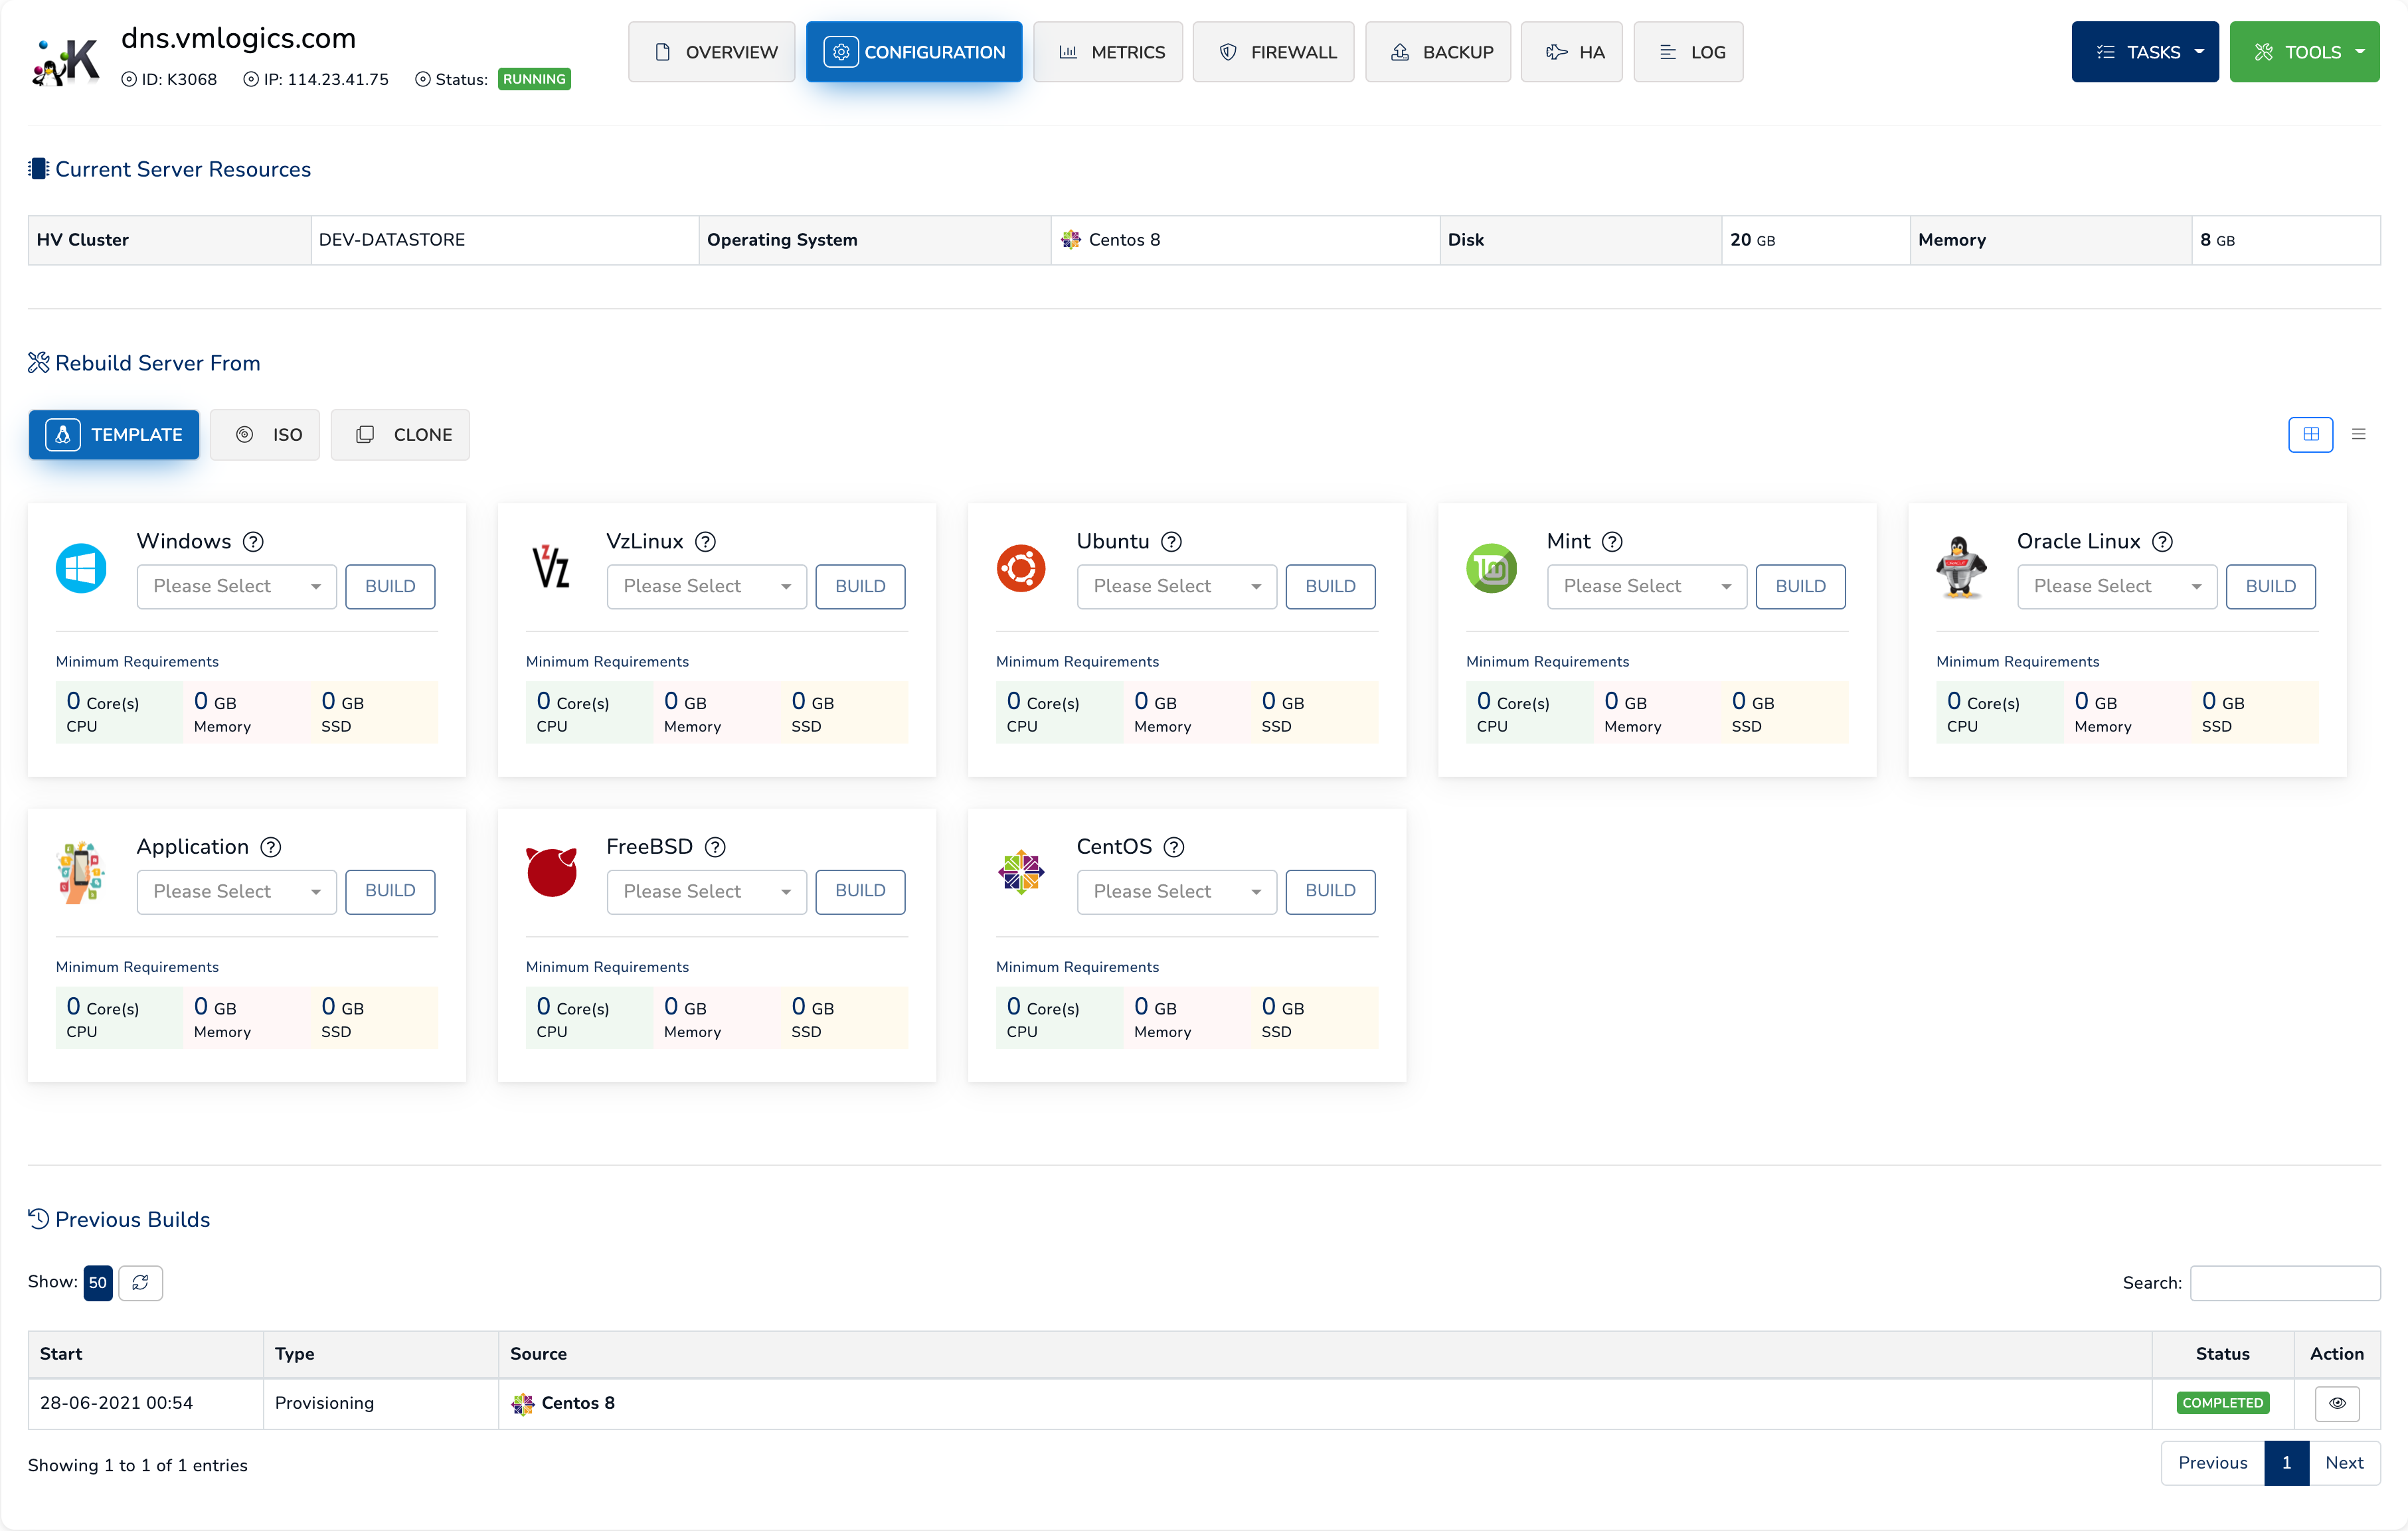Open the LOG tab
Image resolution: width=2408 pixels, height=1531 pixels.
pos(1688,52)
